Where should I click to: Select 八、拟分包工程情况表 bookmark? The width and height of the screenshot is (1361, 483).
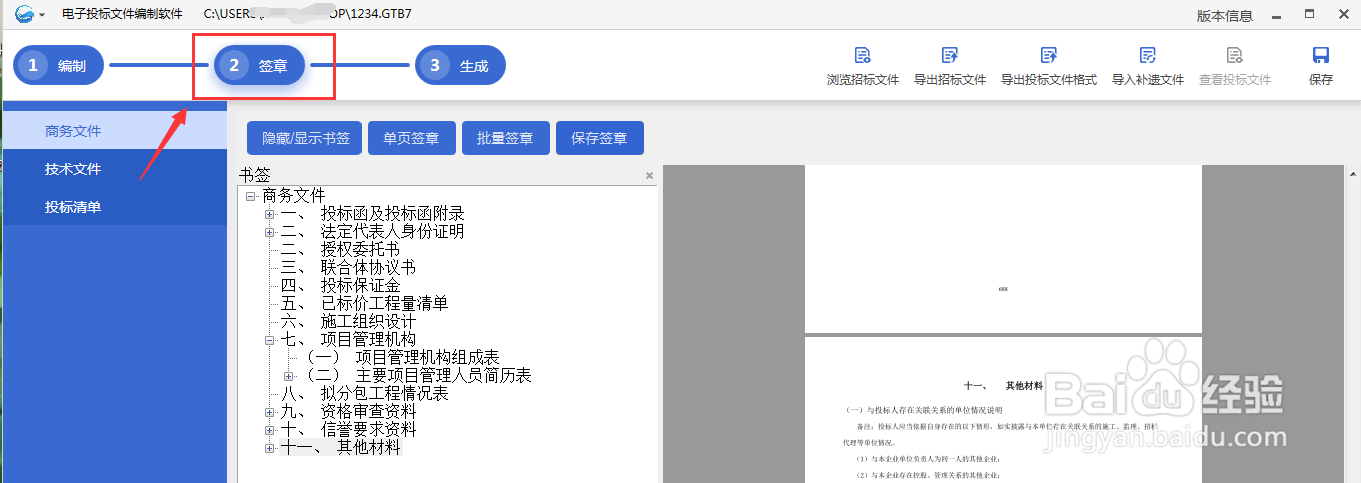coord(364,394)
